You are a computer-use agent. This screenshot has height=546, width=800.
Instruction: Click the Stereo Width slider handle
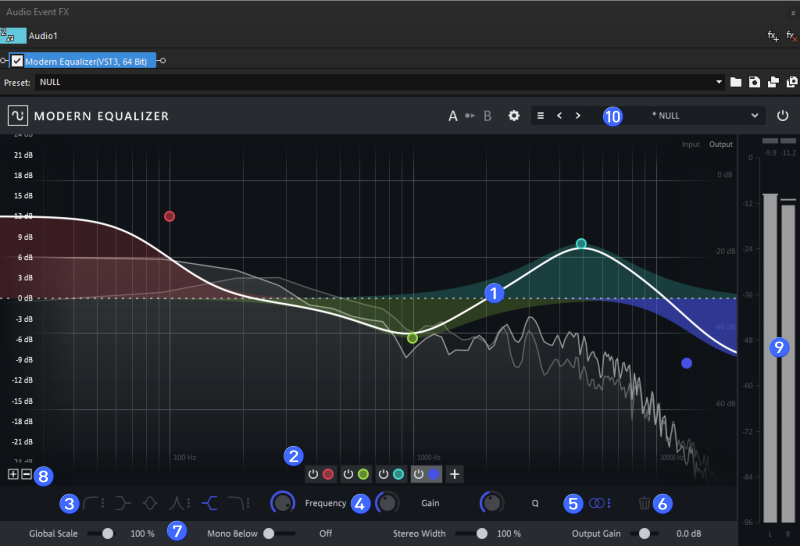click(482, 534)
